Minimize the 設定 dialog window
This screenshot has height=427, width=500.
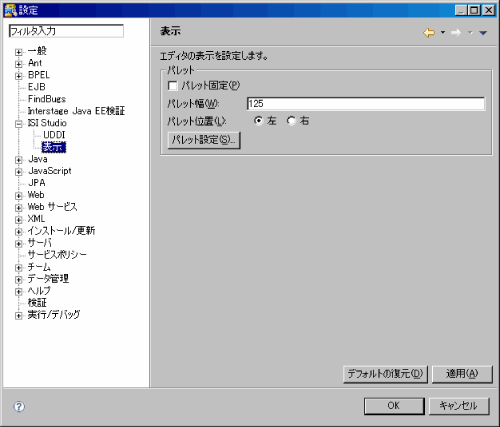461,10
